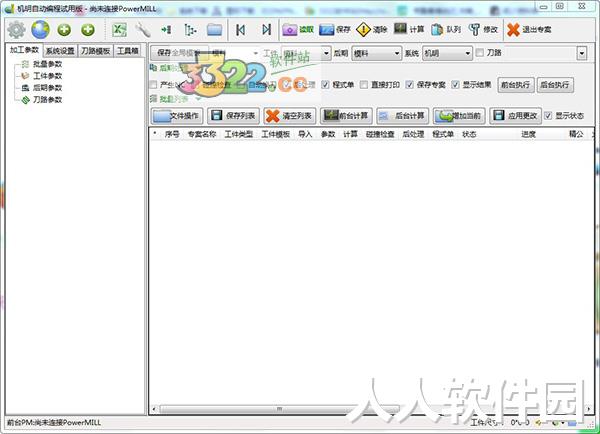Click the horizontal scrollbar thumb
Image resolution: width=600 pixels, height=434 pixels.
(x=279, y=409)
